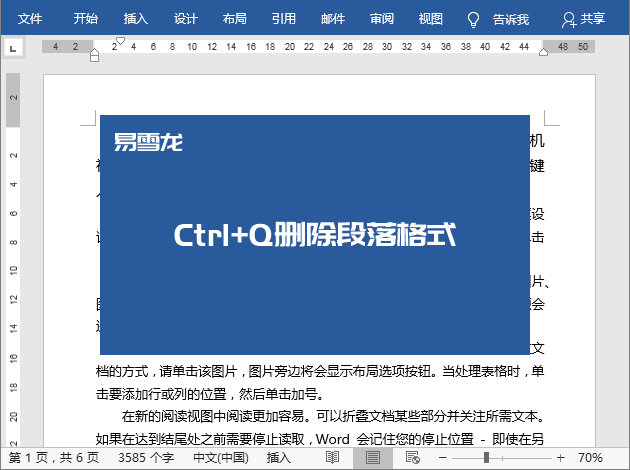Click the line starting 击要添加行或列的位置
630x470 pixels.
pyautogui.click(x=210, y=394)
